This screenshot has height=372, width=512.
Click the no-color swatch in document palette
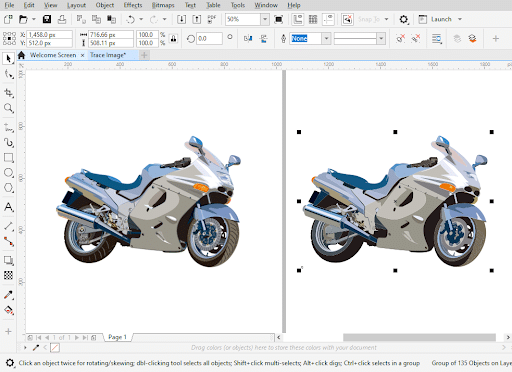(x=55, y=348)
